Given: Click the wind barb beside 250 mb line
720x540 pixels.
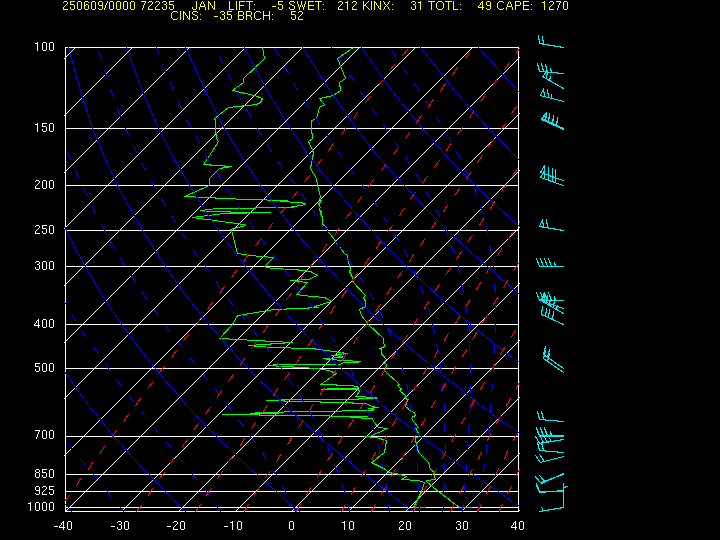Looking at the screenshot, I should point(551,225).
